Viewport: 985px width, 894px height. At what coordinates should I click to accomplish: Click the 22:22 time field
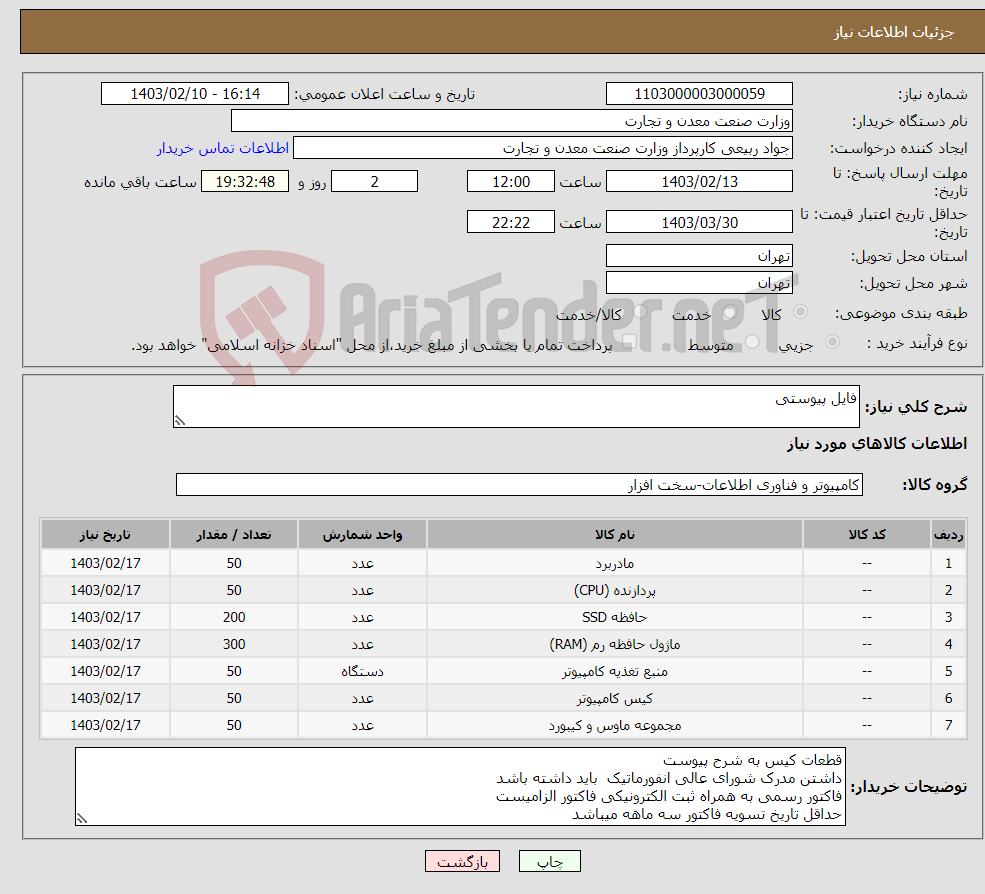coord(511,222)
